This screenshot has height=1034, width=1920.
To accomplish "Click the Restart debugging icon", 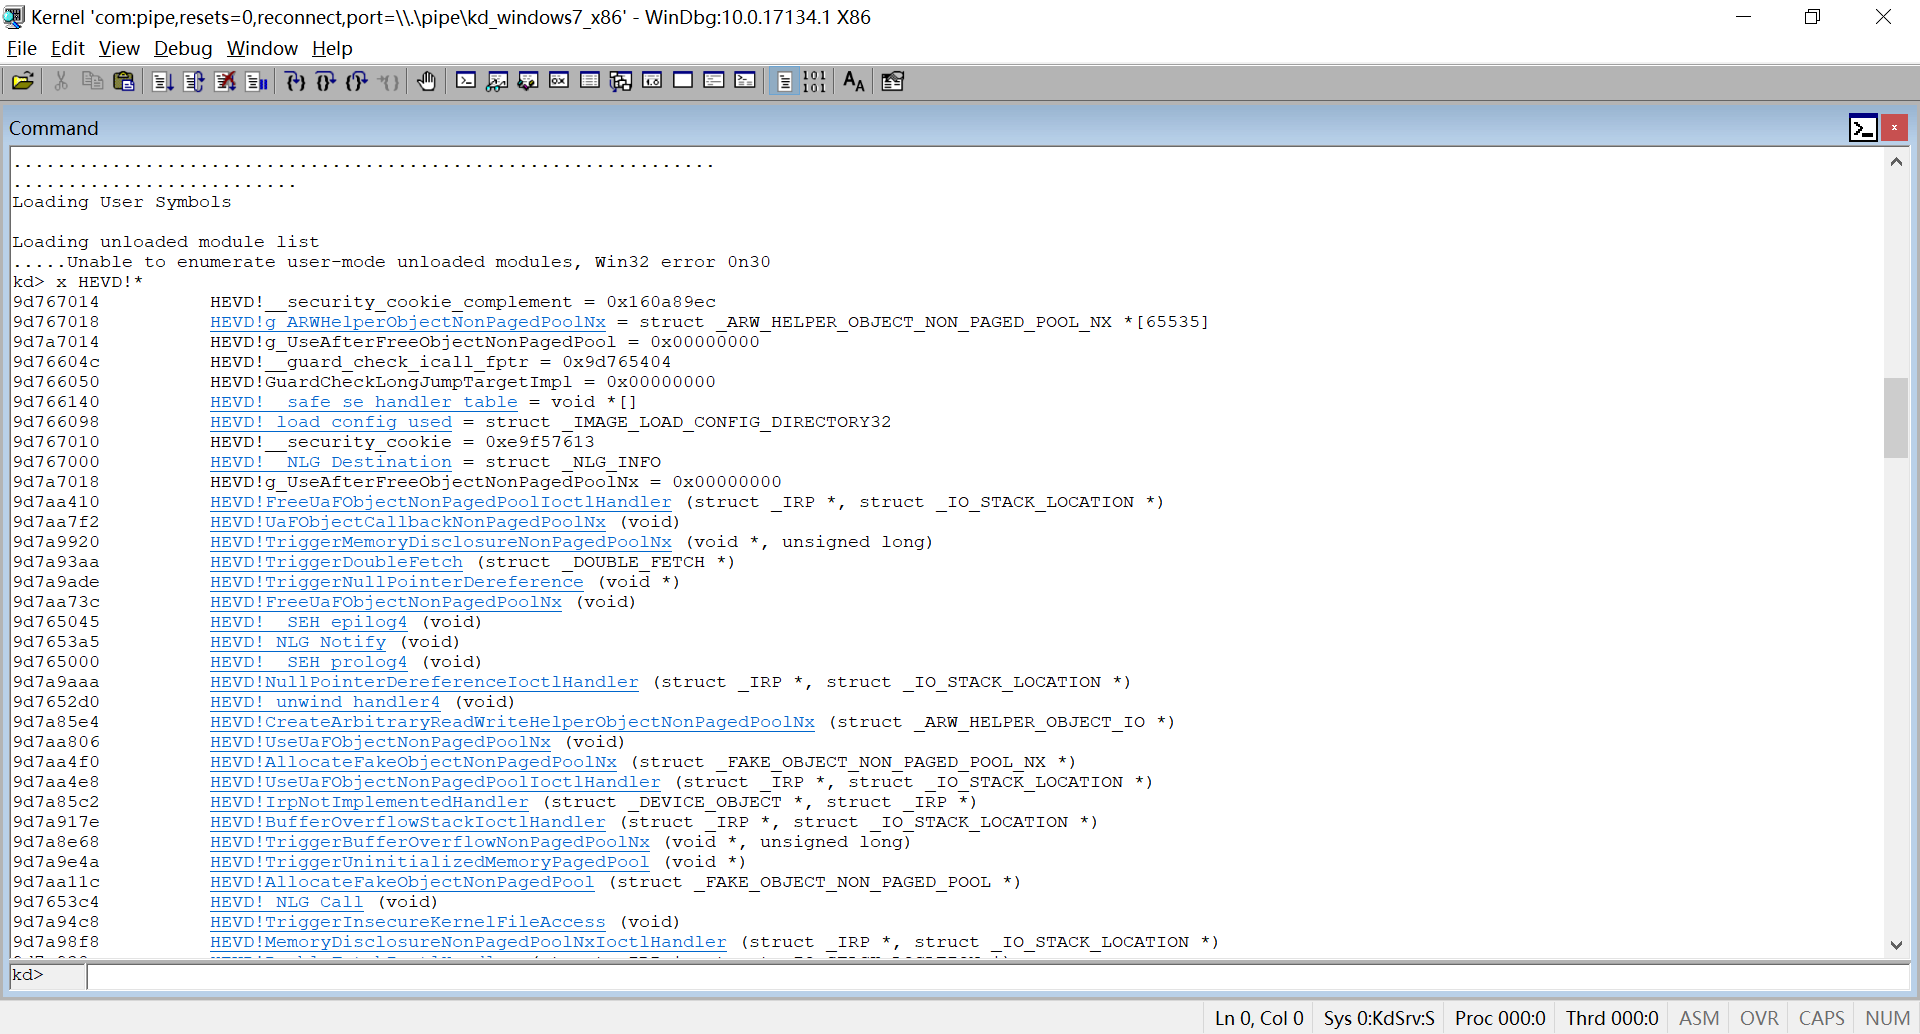I will [x=194, y=82].
